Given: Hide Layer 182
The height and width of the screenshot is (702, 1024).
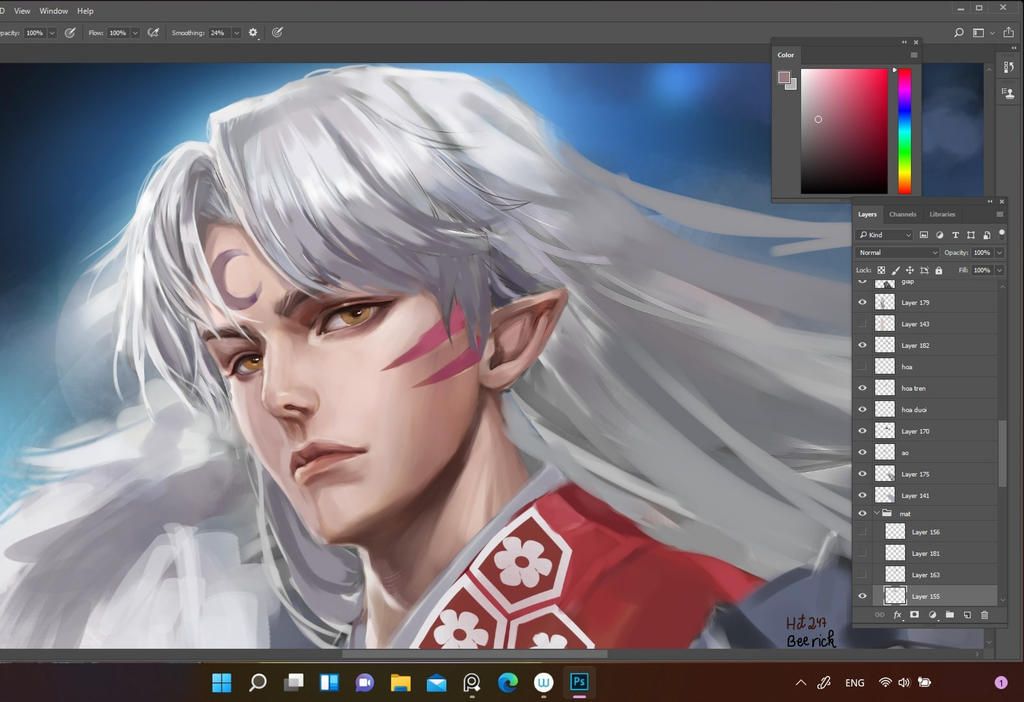Looking at the screenshot, I should click(862, 345).
